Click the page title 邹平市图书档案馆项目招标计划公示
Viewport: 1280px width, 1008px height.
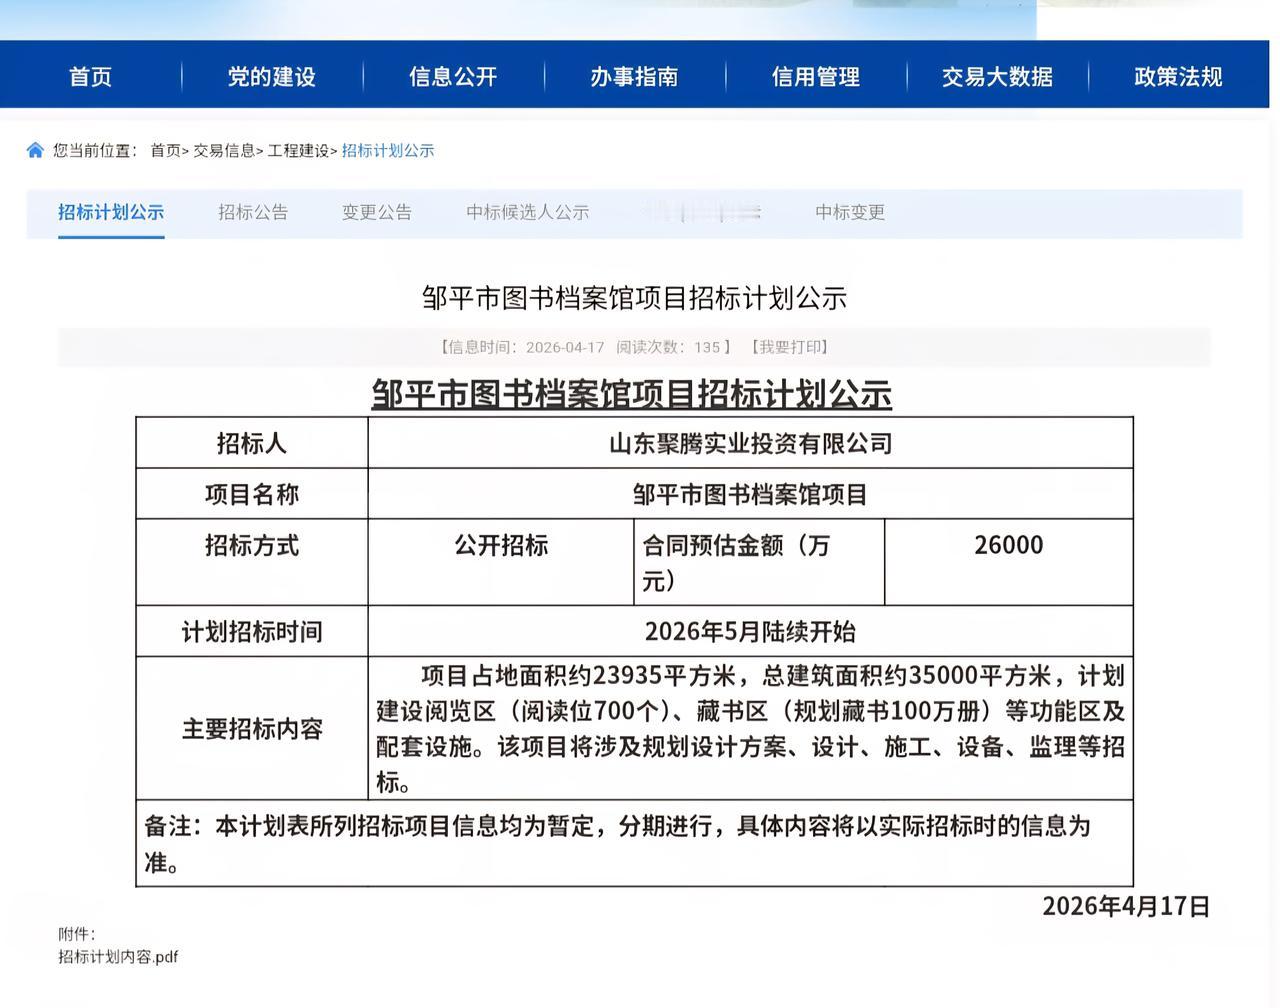634,298
